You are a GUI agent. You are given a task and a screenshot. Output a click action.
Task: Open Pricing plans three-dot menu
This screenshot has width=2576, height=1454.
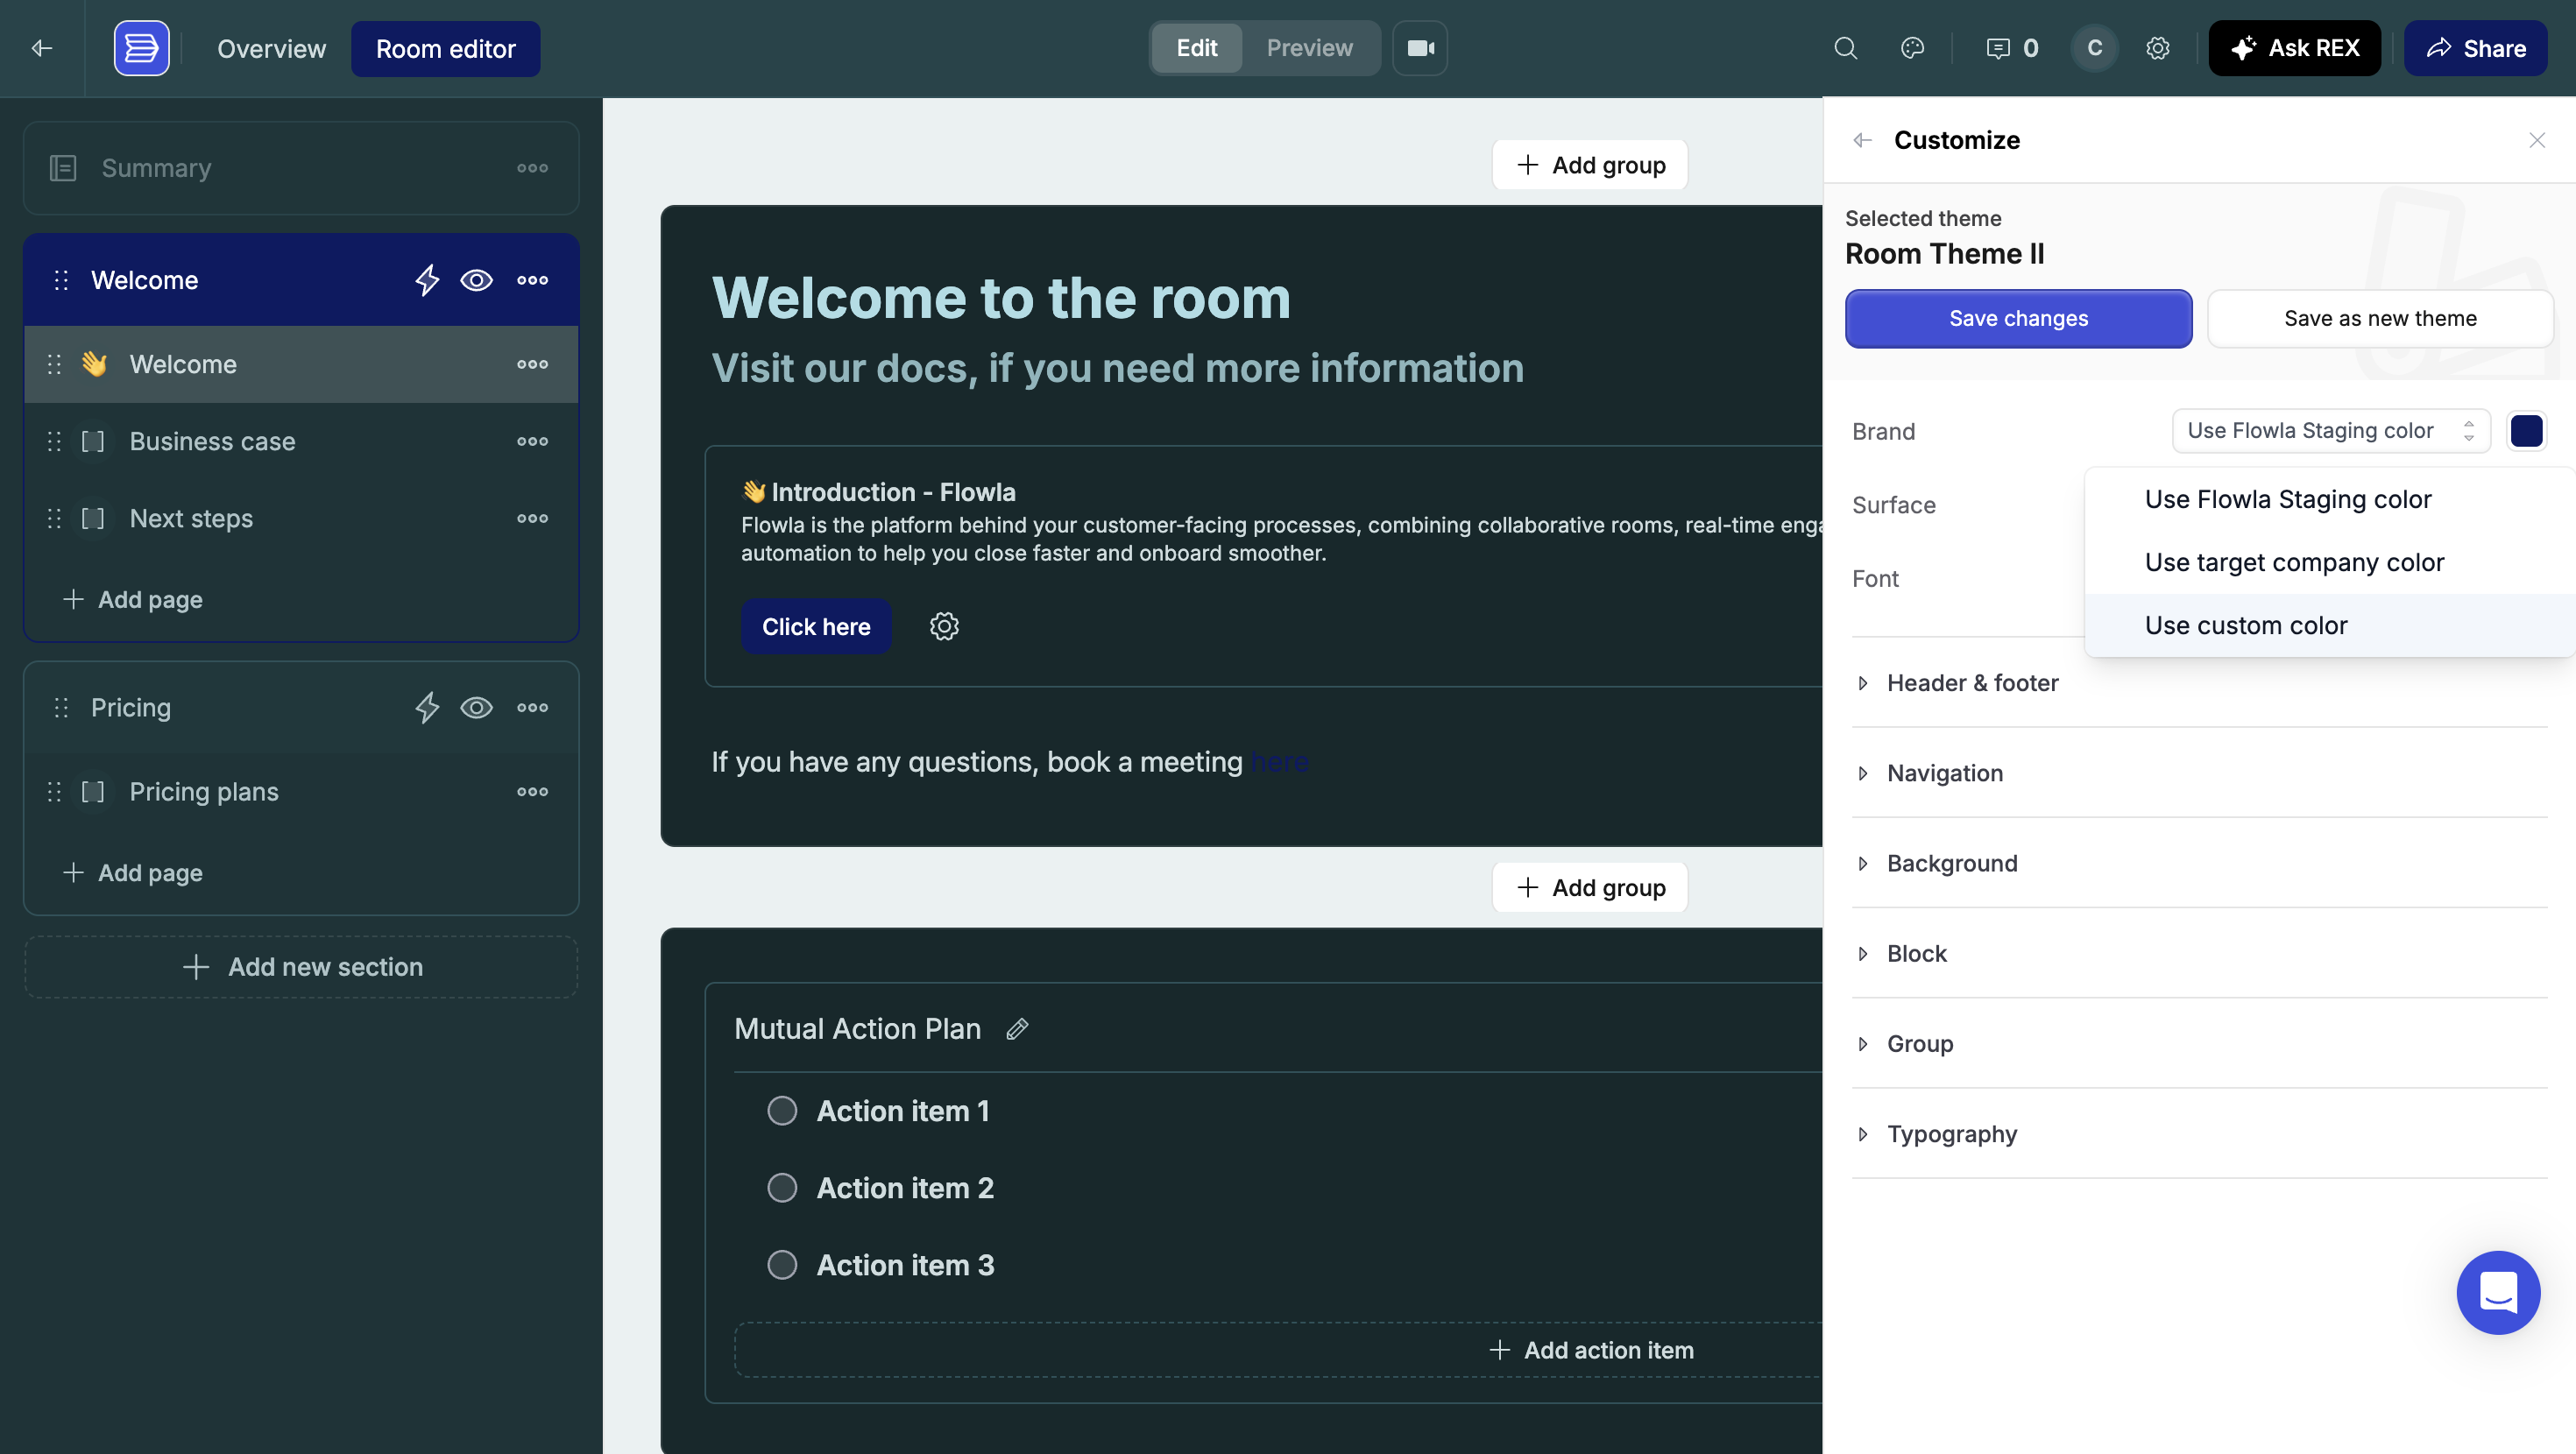point(532,792)
